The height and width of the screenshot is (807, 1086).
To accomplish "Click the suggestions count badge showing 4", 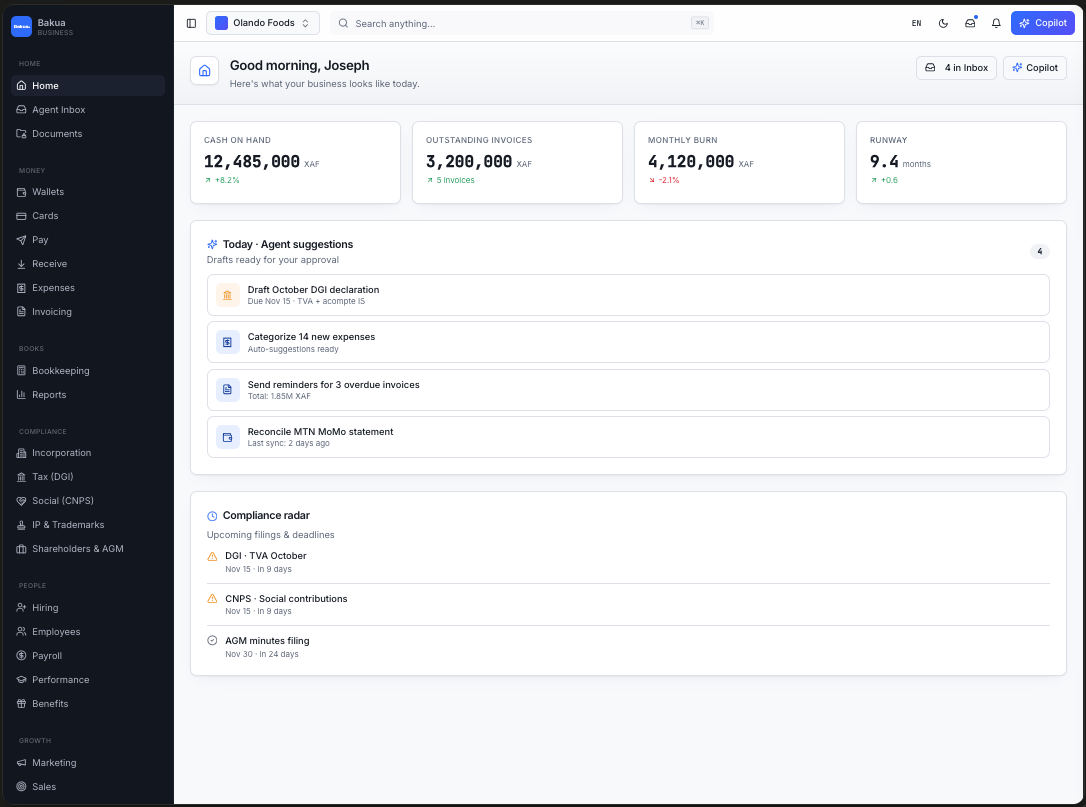I will click(1040, 251).
